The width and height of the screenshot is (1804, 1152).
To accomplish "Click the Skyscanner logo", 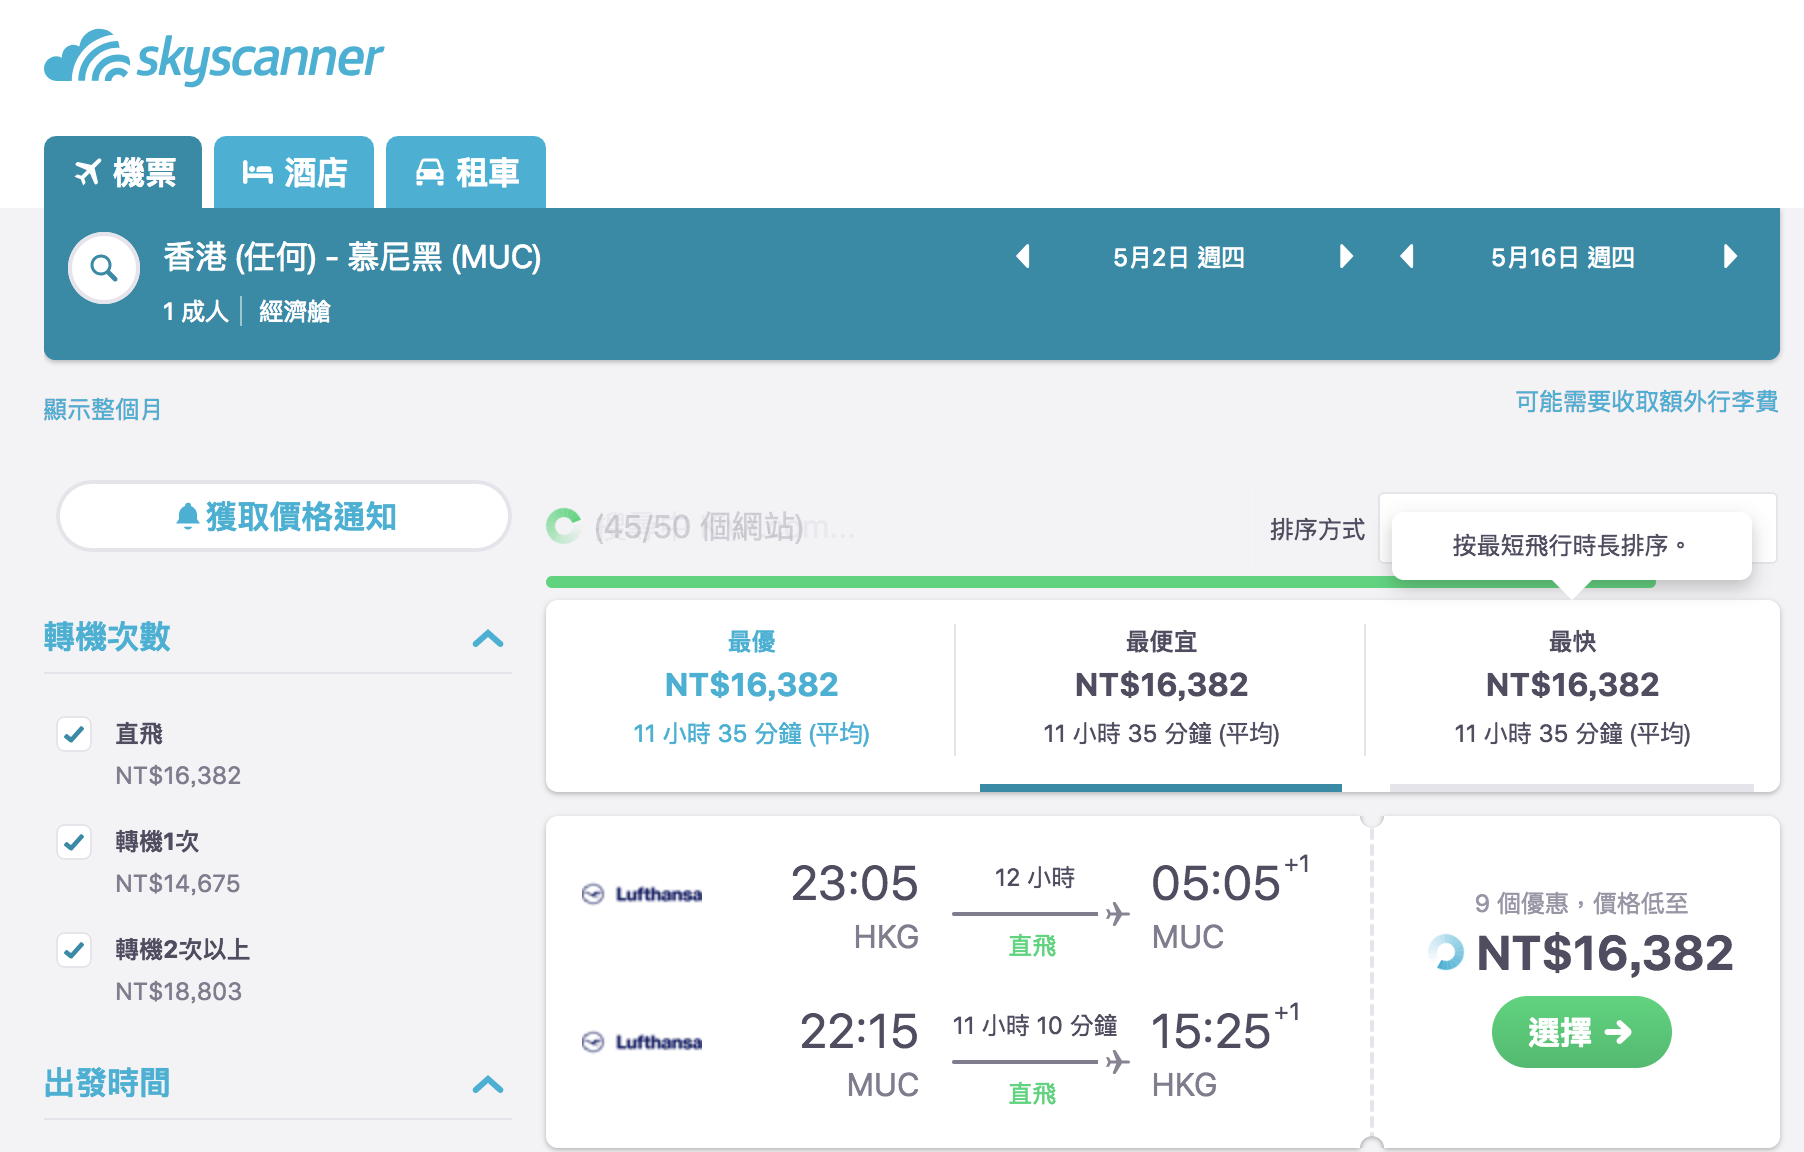I will tap(213, 57).
